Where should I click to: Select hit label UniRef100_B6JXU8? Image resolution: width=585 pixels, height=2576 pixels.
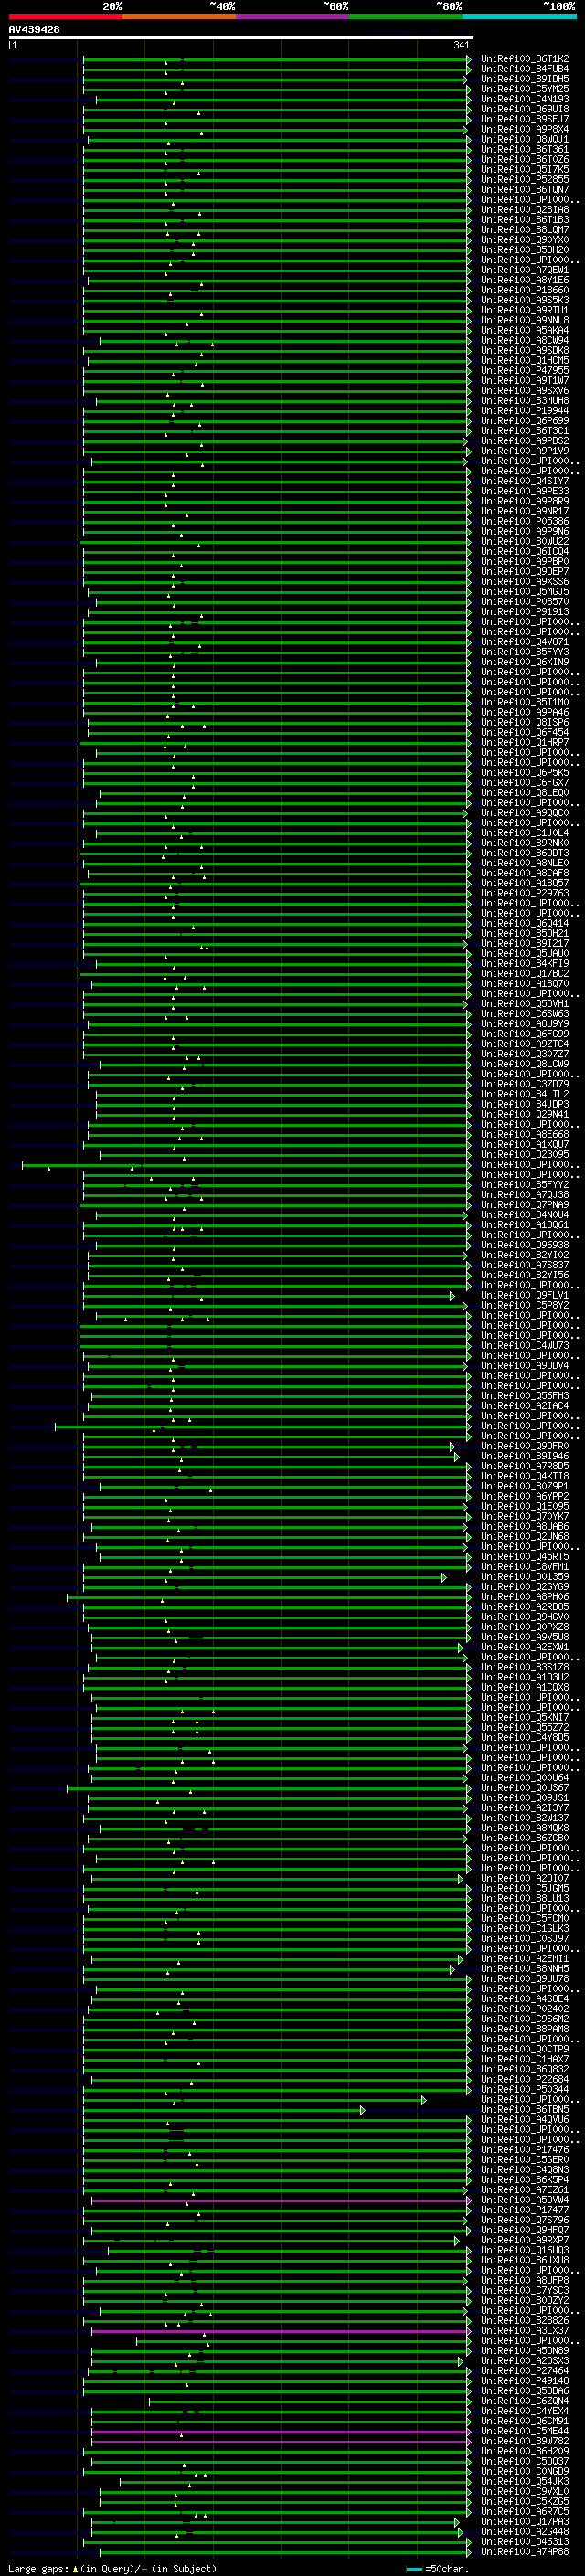(524, 2260)
